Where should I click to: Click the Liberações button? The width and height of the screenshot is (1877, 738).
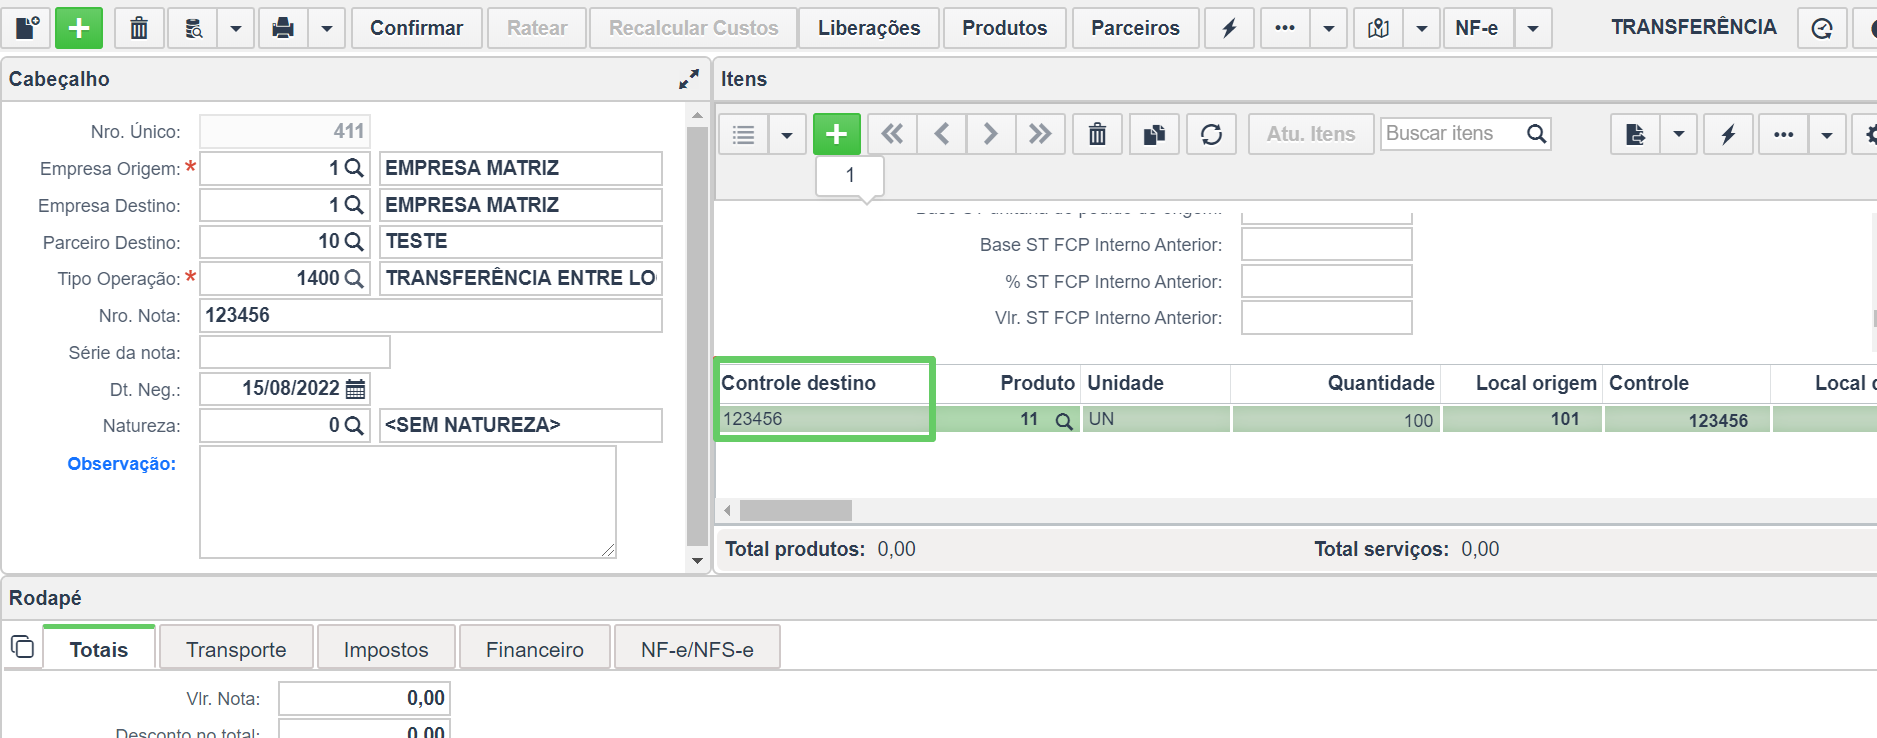[869, 28]
